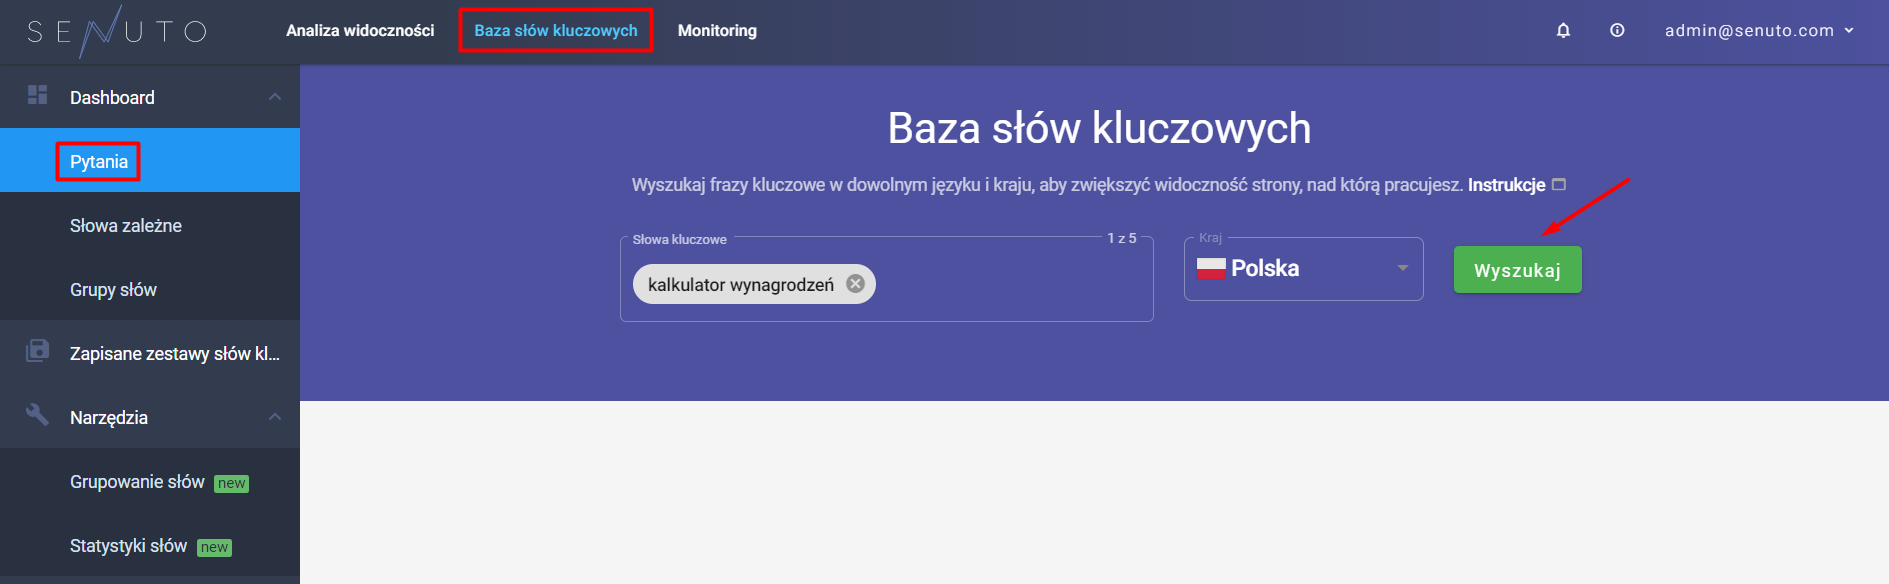
Task: Click the Polska country value
Action: click(x=1265, y=268)
